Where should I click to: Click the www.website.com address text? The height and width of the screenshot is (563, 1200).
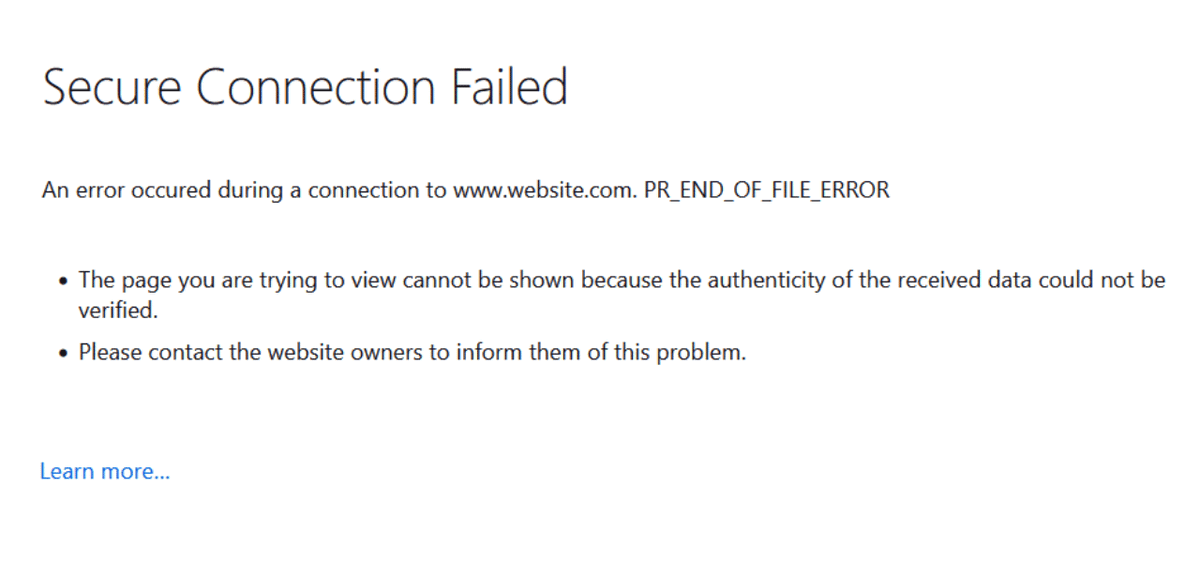point(545,190)
